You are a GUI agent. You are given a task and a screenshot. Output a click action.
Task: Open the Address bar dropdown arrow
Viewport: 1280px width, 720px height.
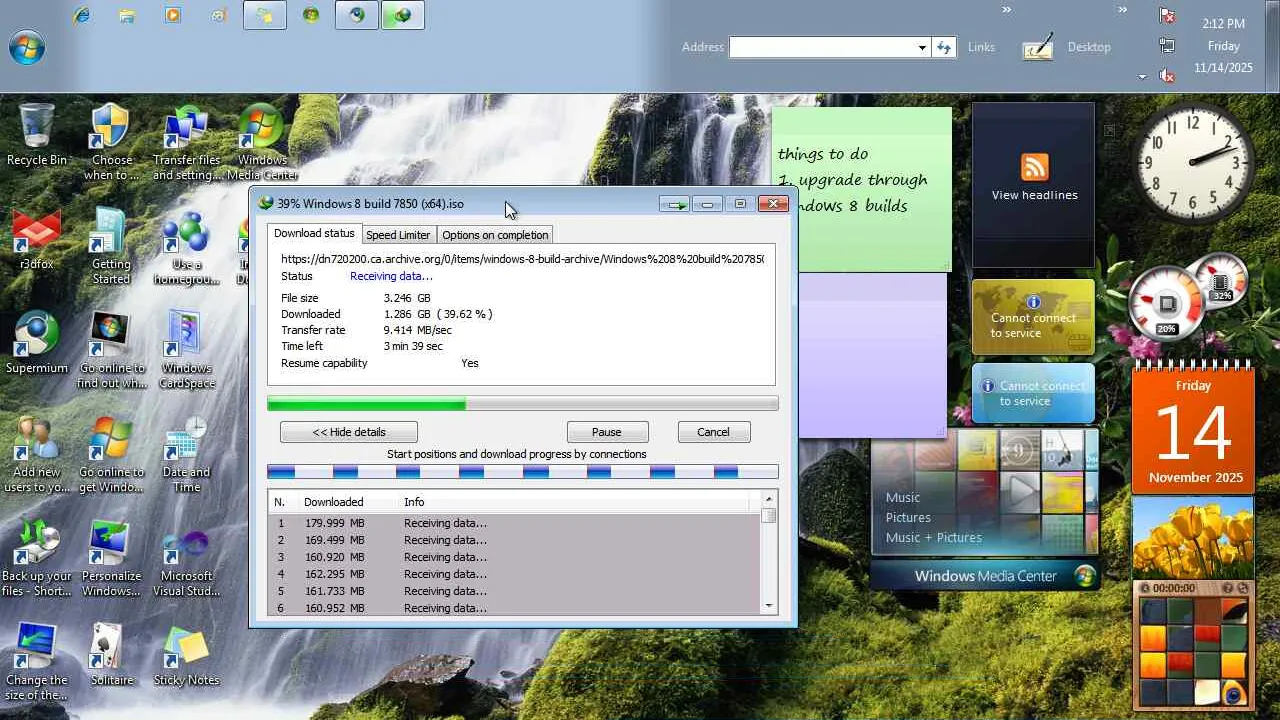(x=922, y=47)
